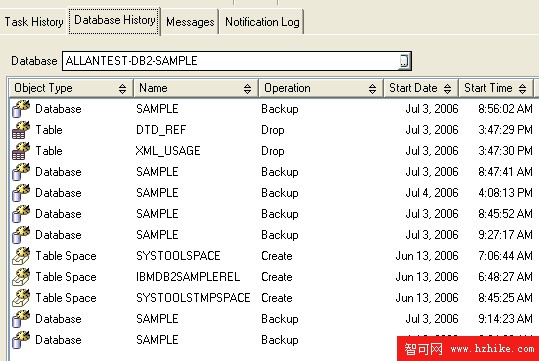Click the Create operation in the IBMDB2SAMPLEREL row

[x=277, y=277]
